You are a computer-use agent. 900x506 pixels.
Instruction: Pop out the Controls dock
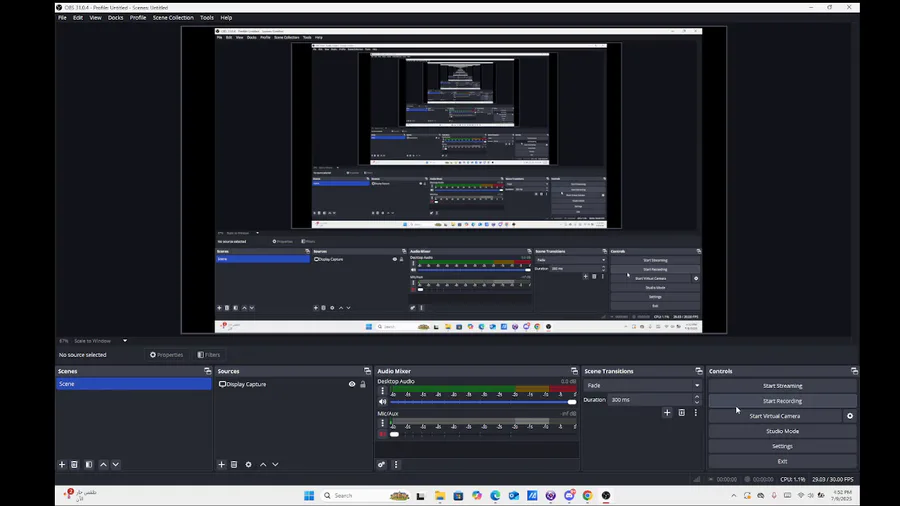coord(854,371)
